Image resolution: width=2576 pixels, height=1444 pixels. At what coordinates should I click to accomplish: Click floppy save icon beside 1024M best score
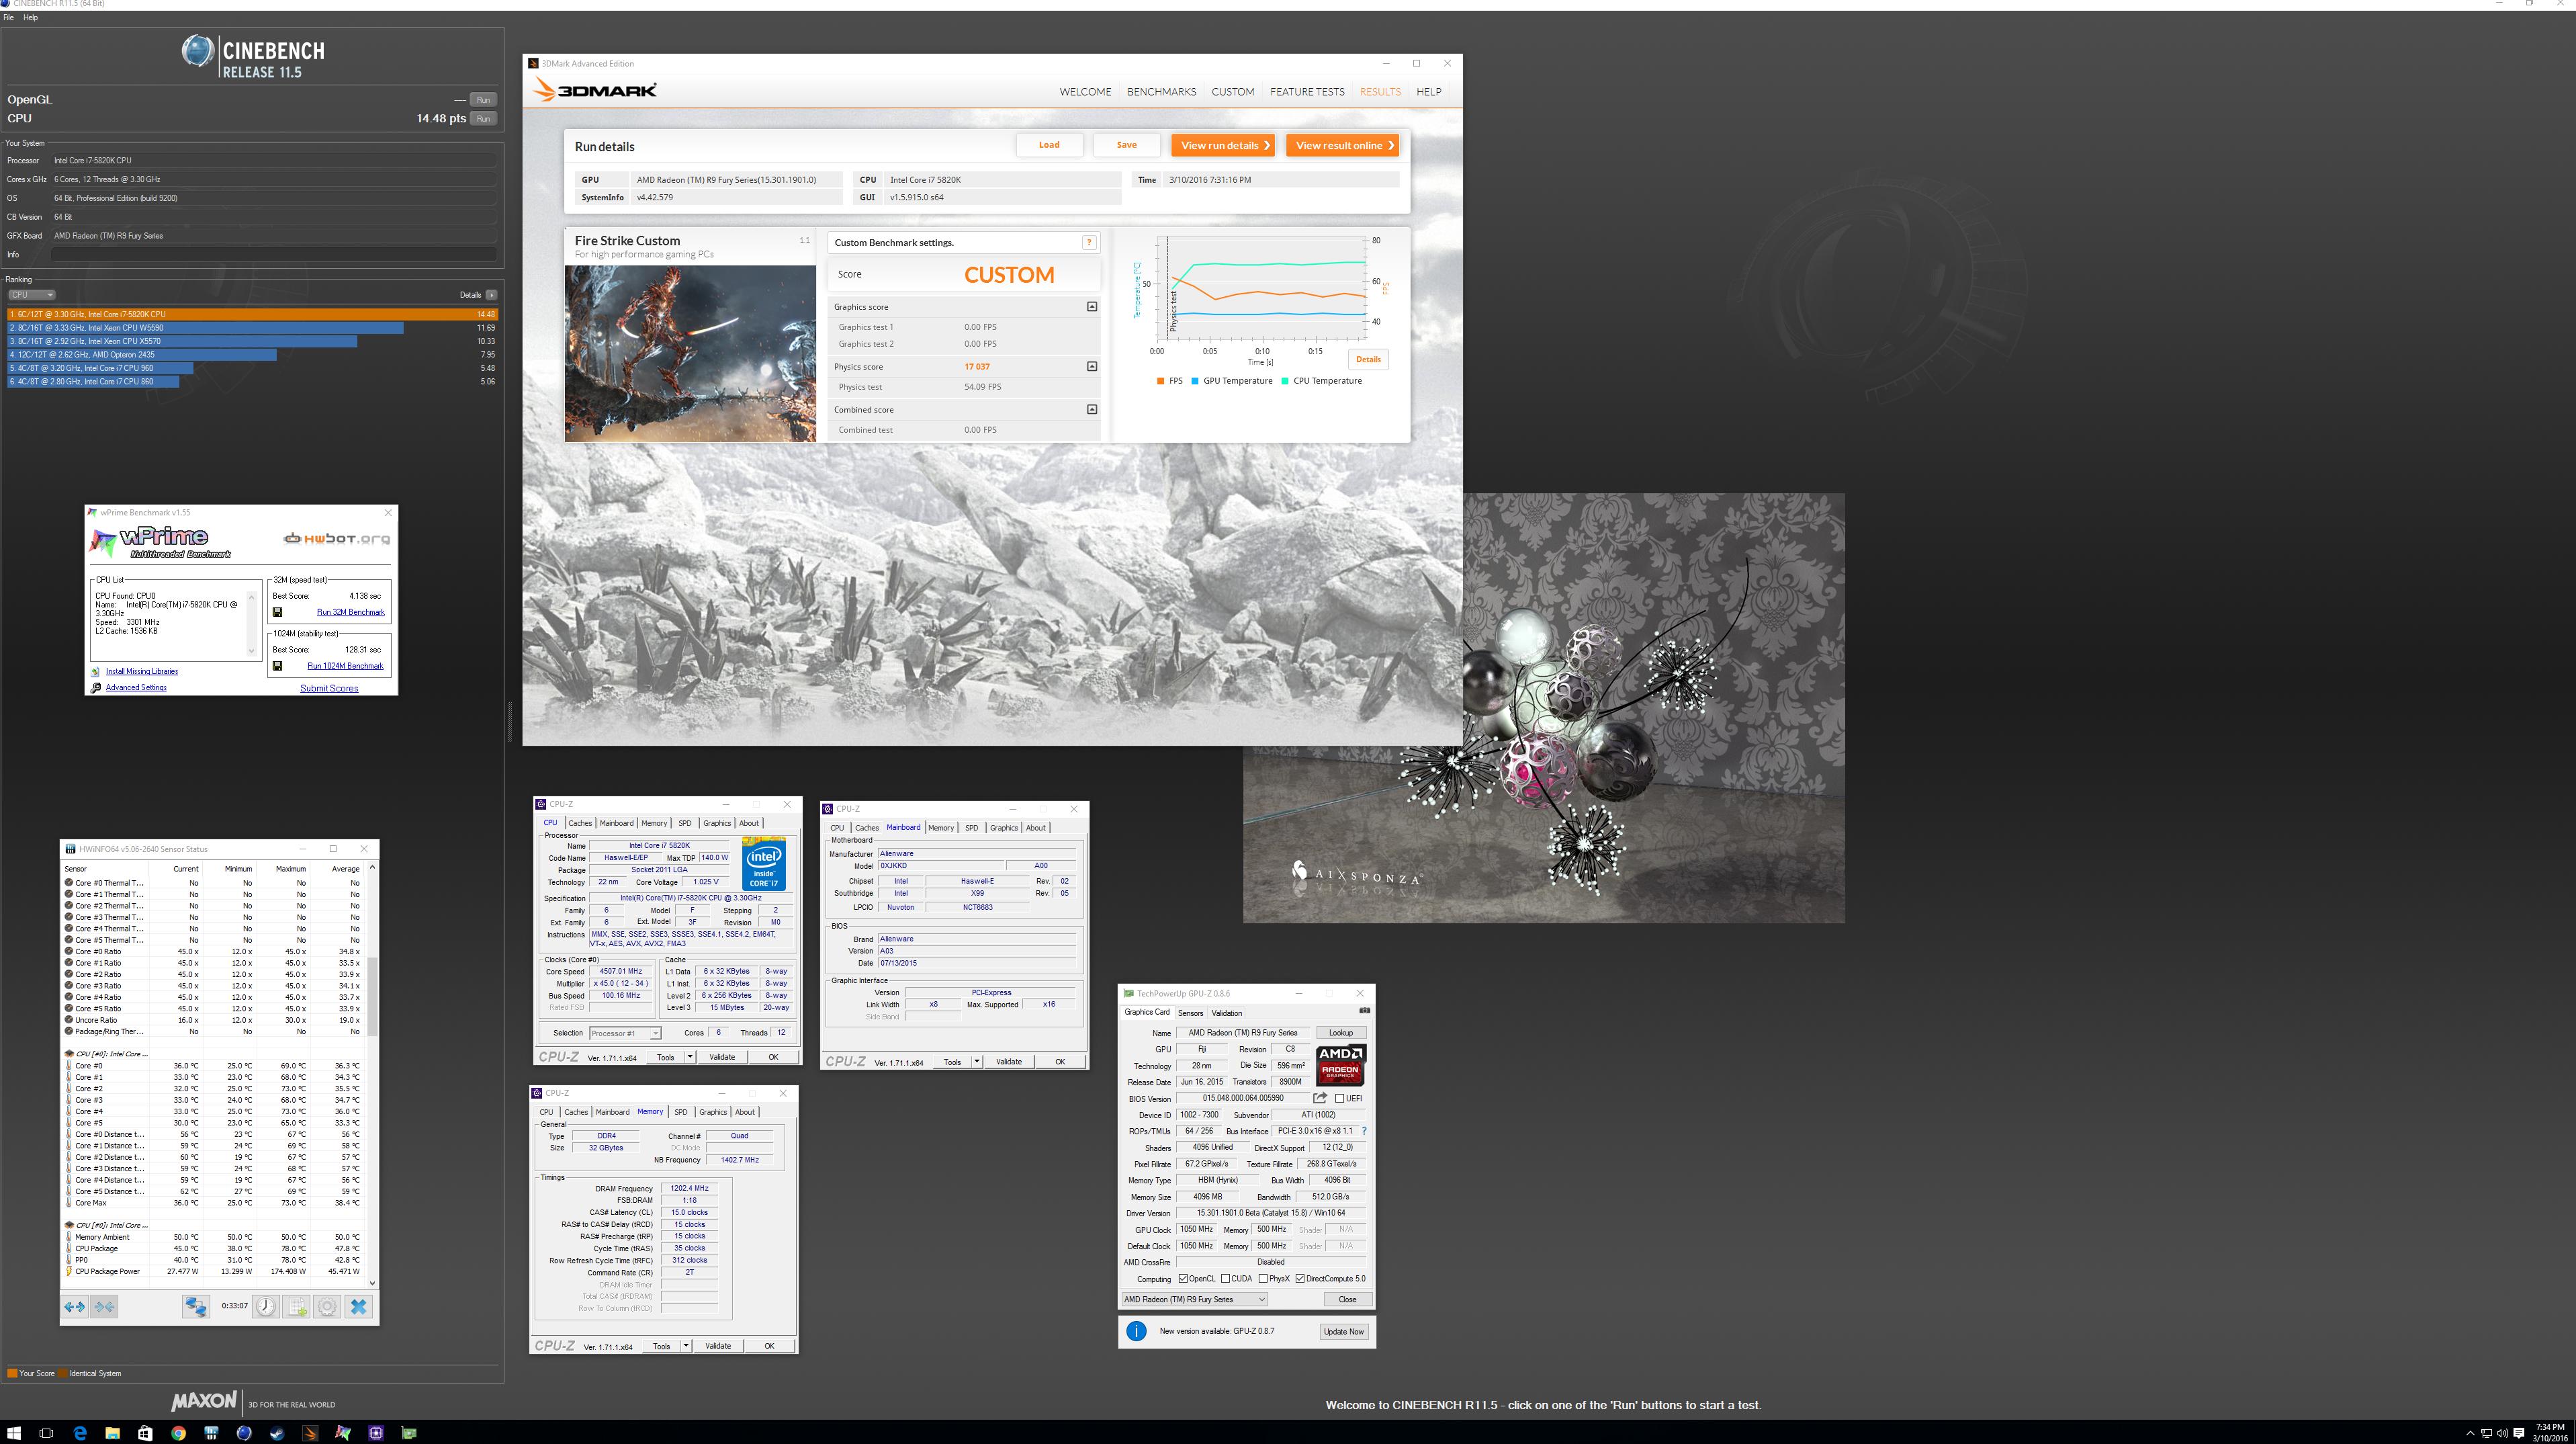[278, 666]
